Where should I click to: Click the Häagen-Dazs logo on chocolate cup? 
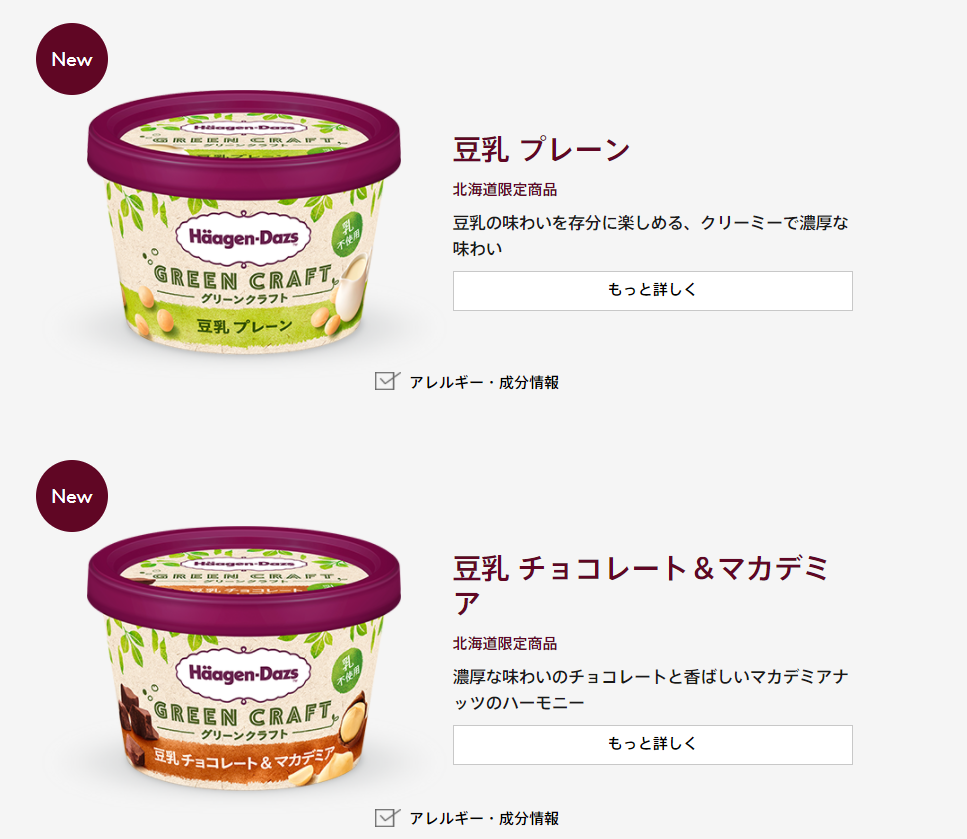244,674
